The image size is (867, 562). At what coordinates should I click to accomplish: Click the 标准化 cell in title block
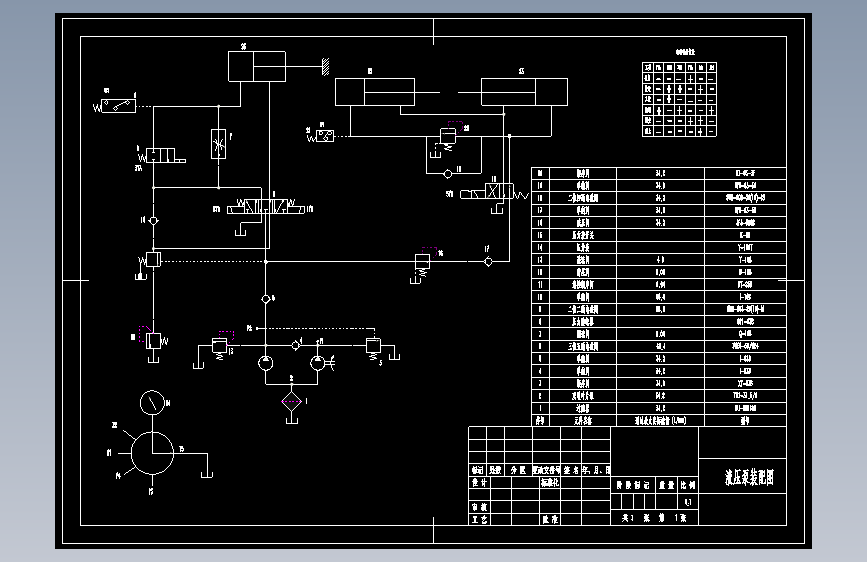point(550,482)
